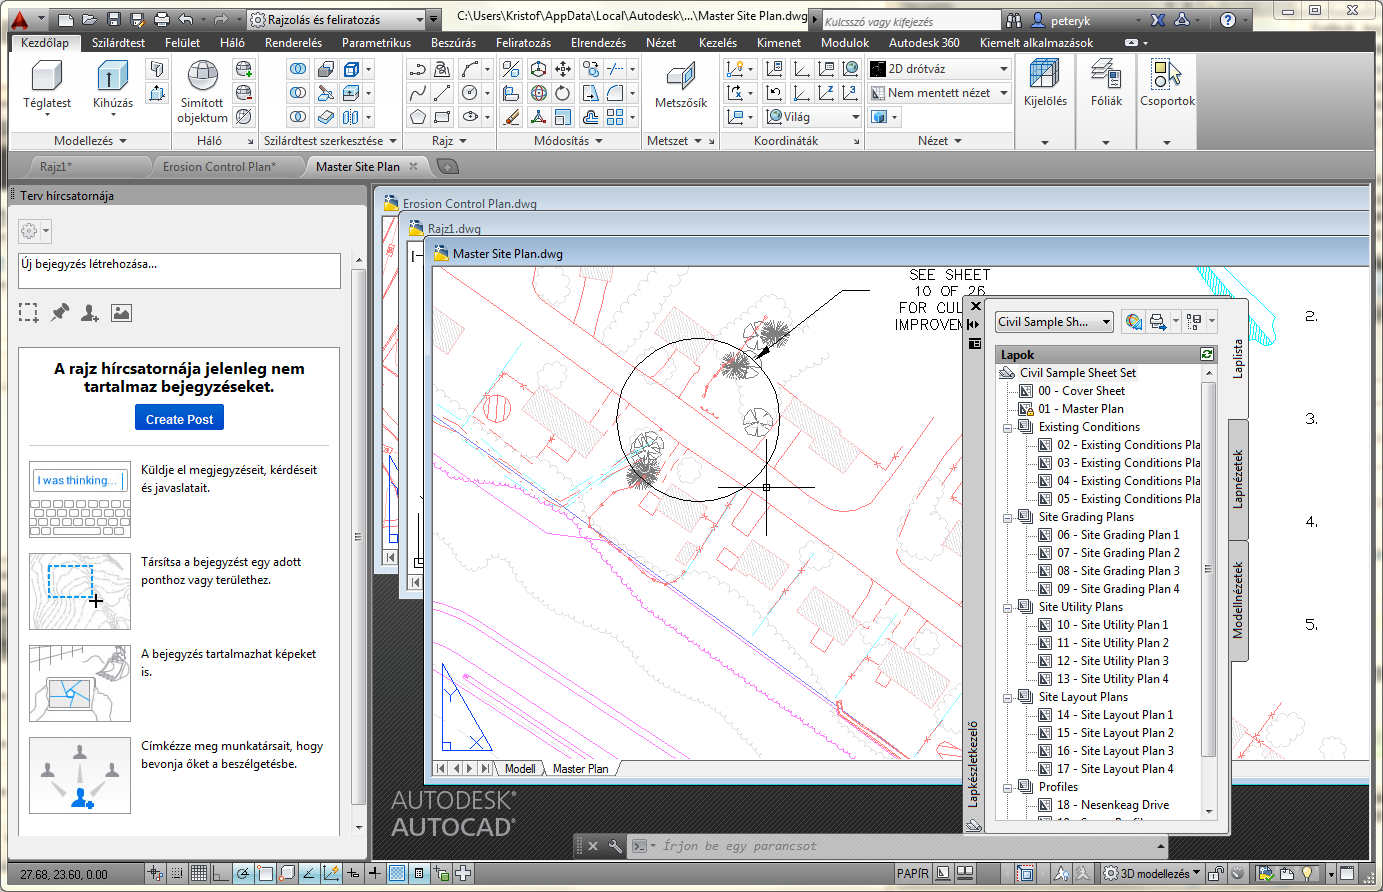Toggle ortho mode in status bar
The width and height of the screenshot is (1383, 892).
click(x=220, y=873)
